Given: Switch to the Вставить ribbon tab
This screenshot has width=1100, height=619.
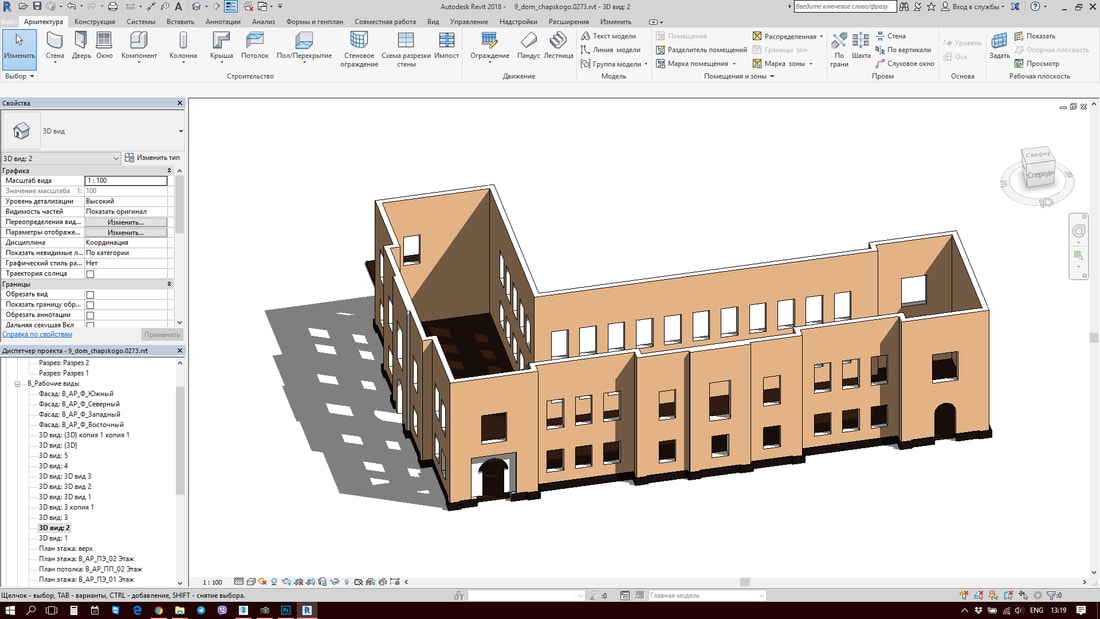Looking at the screenshot, I should [181, 21].
